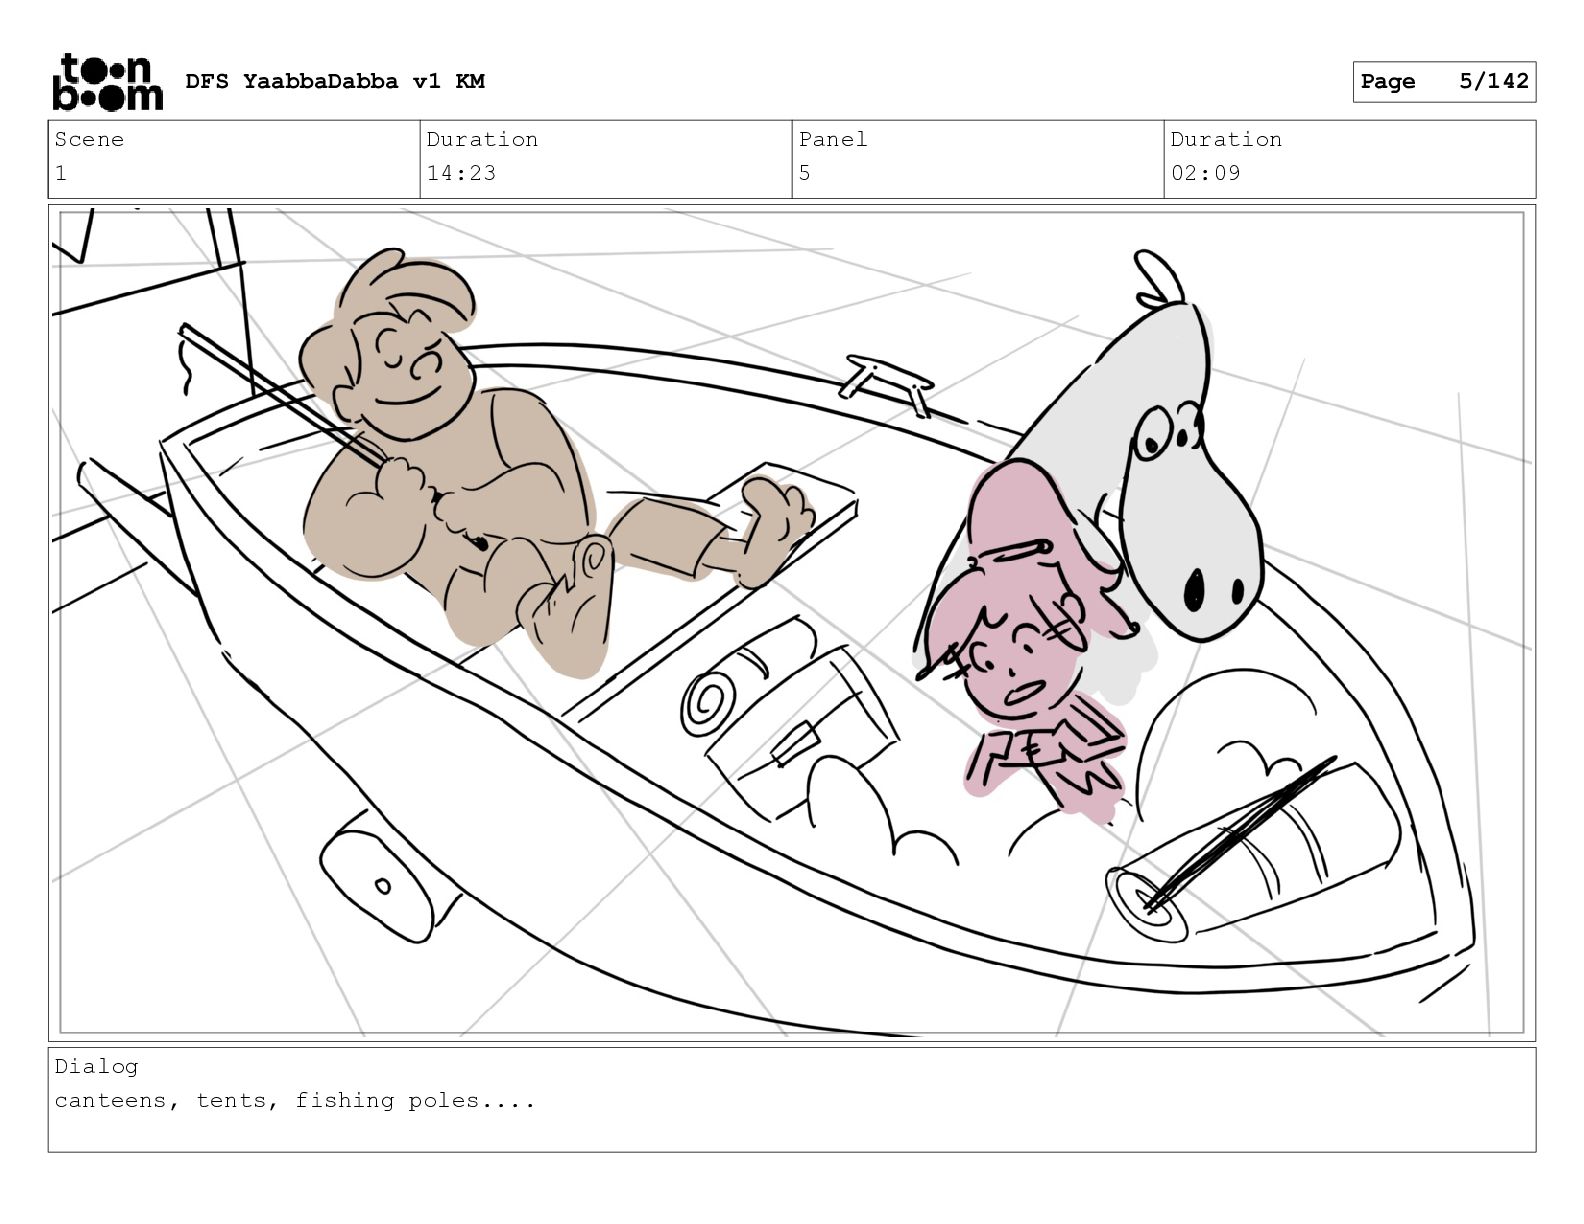The image size is (1584, 1224).
Task: Click the scene number '1' value
Action: 61,173
